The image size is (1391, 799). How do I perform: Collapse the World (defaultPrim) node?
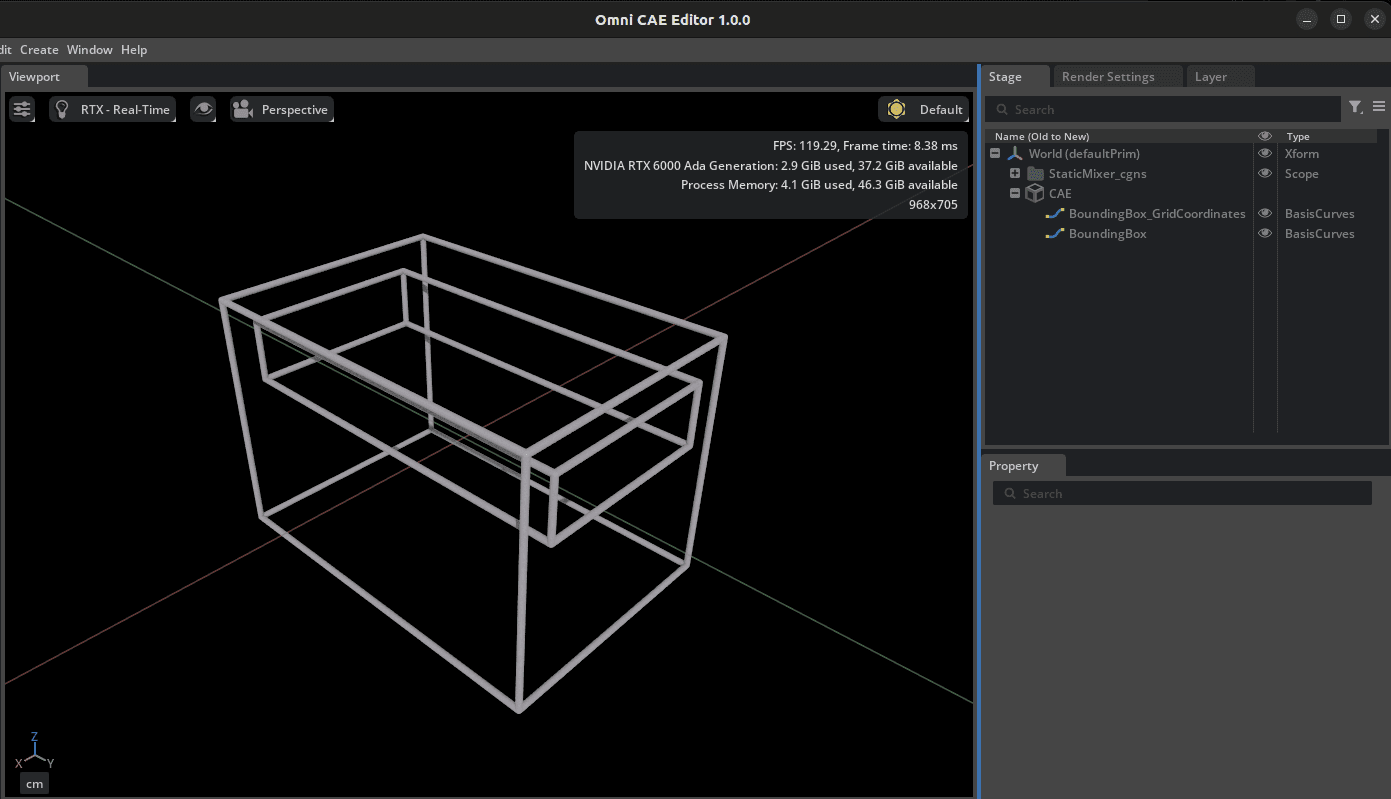[x=994, y=153]
